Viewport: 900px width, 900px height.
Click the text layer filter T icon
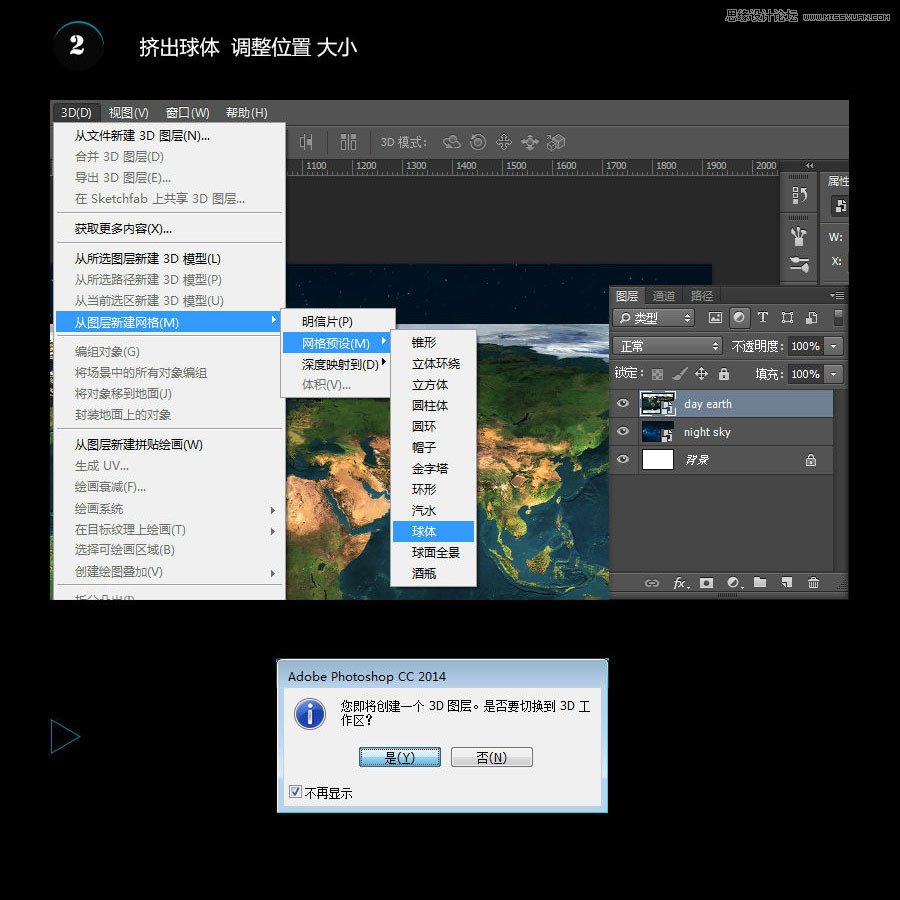pyautogui.click(x=763, y=318)
